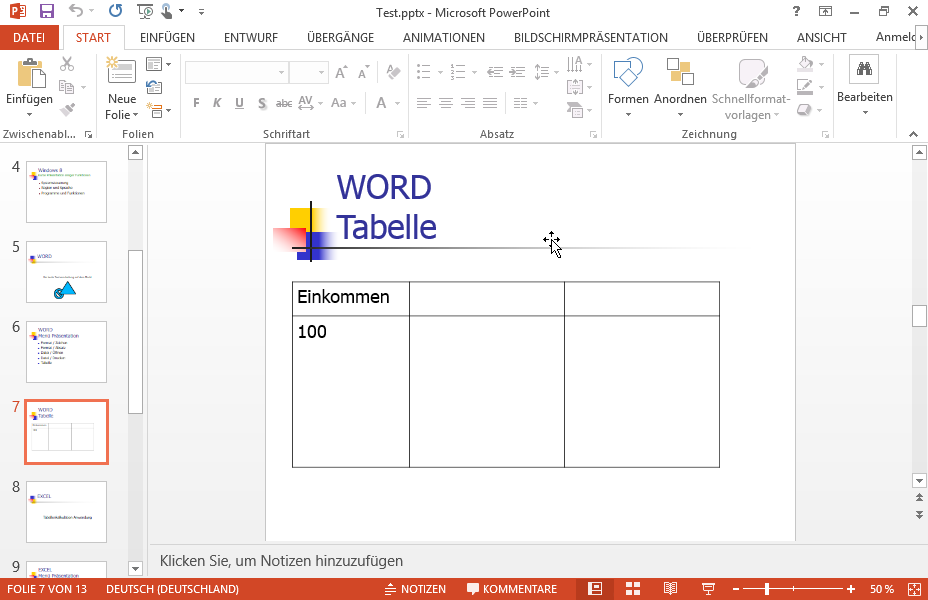Image resolution: width=928 pixels, height=600 pixels.
Task: Undo the last action
Action: tap(76, 11)
